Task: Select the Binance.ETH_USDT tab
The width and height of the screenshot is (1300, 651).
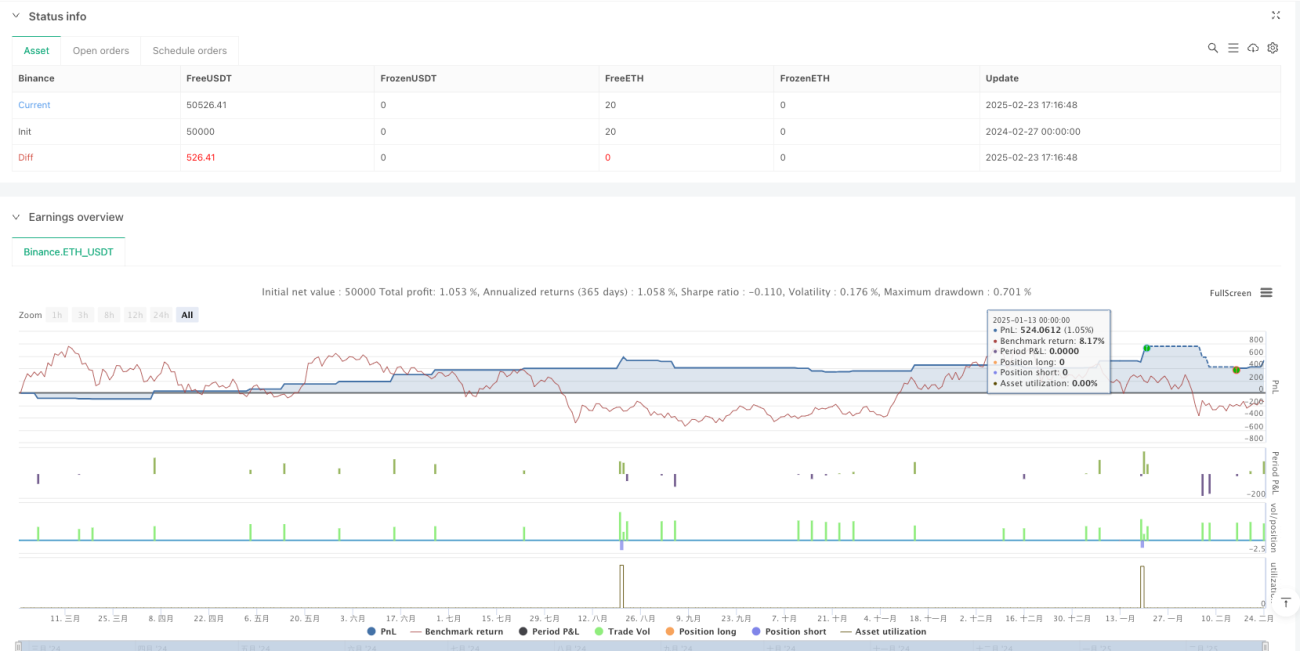Action: pos(69,252)
